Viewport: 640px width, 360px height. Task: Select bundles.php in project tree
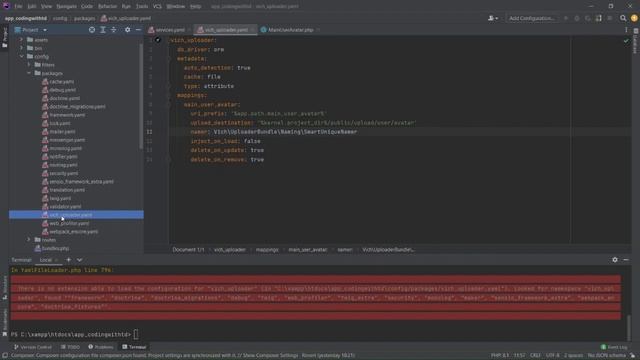[56, 248]
